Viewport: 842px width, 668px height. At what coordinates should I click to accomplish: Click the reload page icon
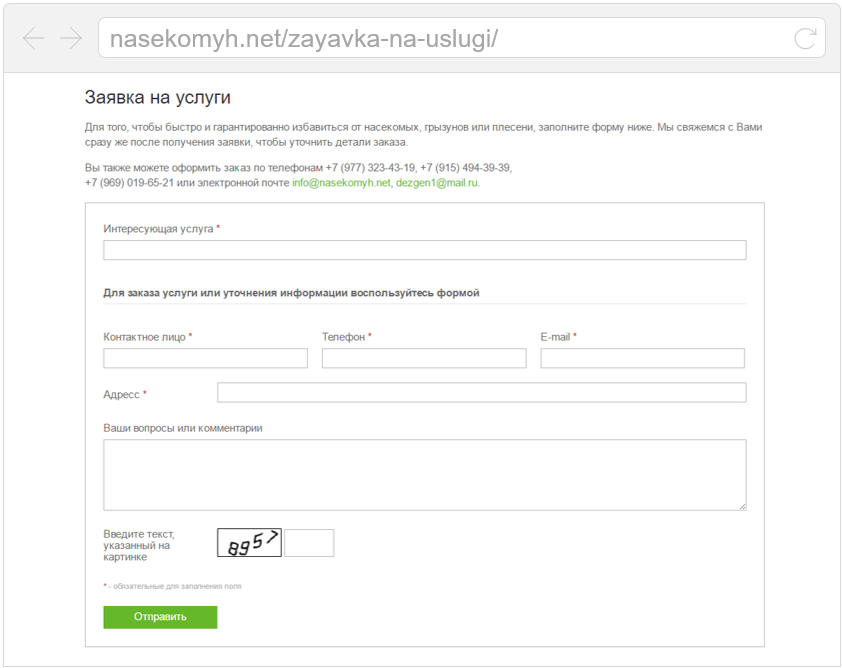click(805, 39)
